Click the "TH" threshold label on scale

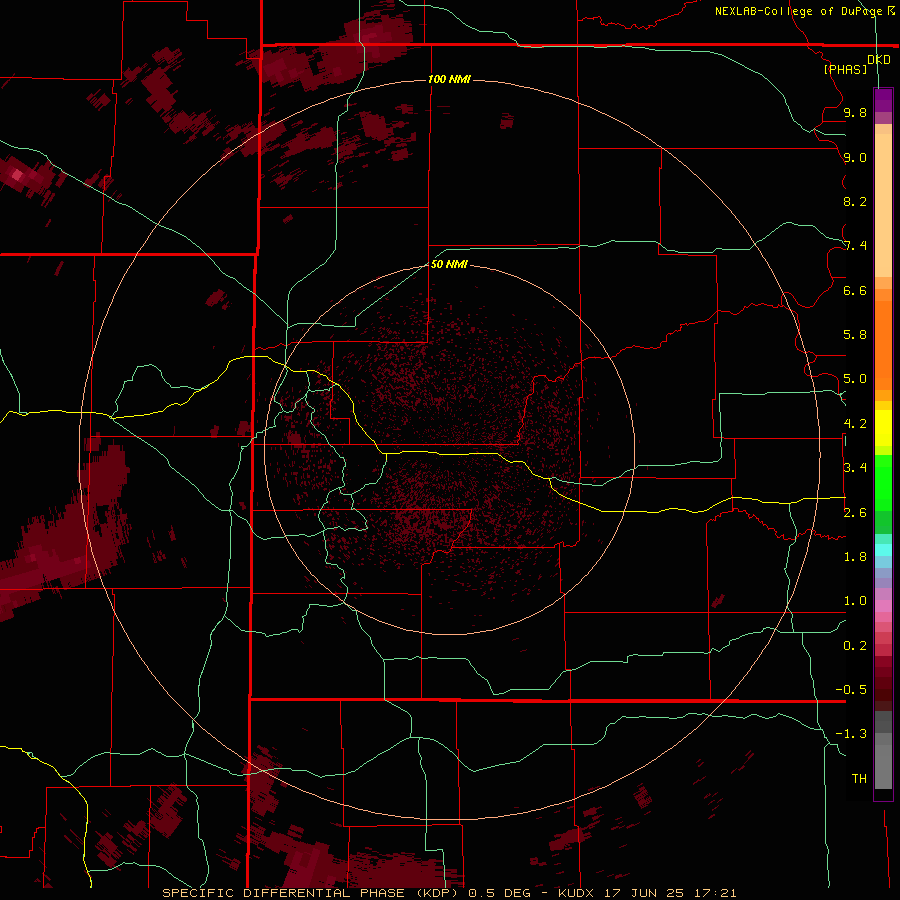pyautogui.click(x=859, y=779)
